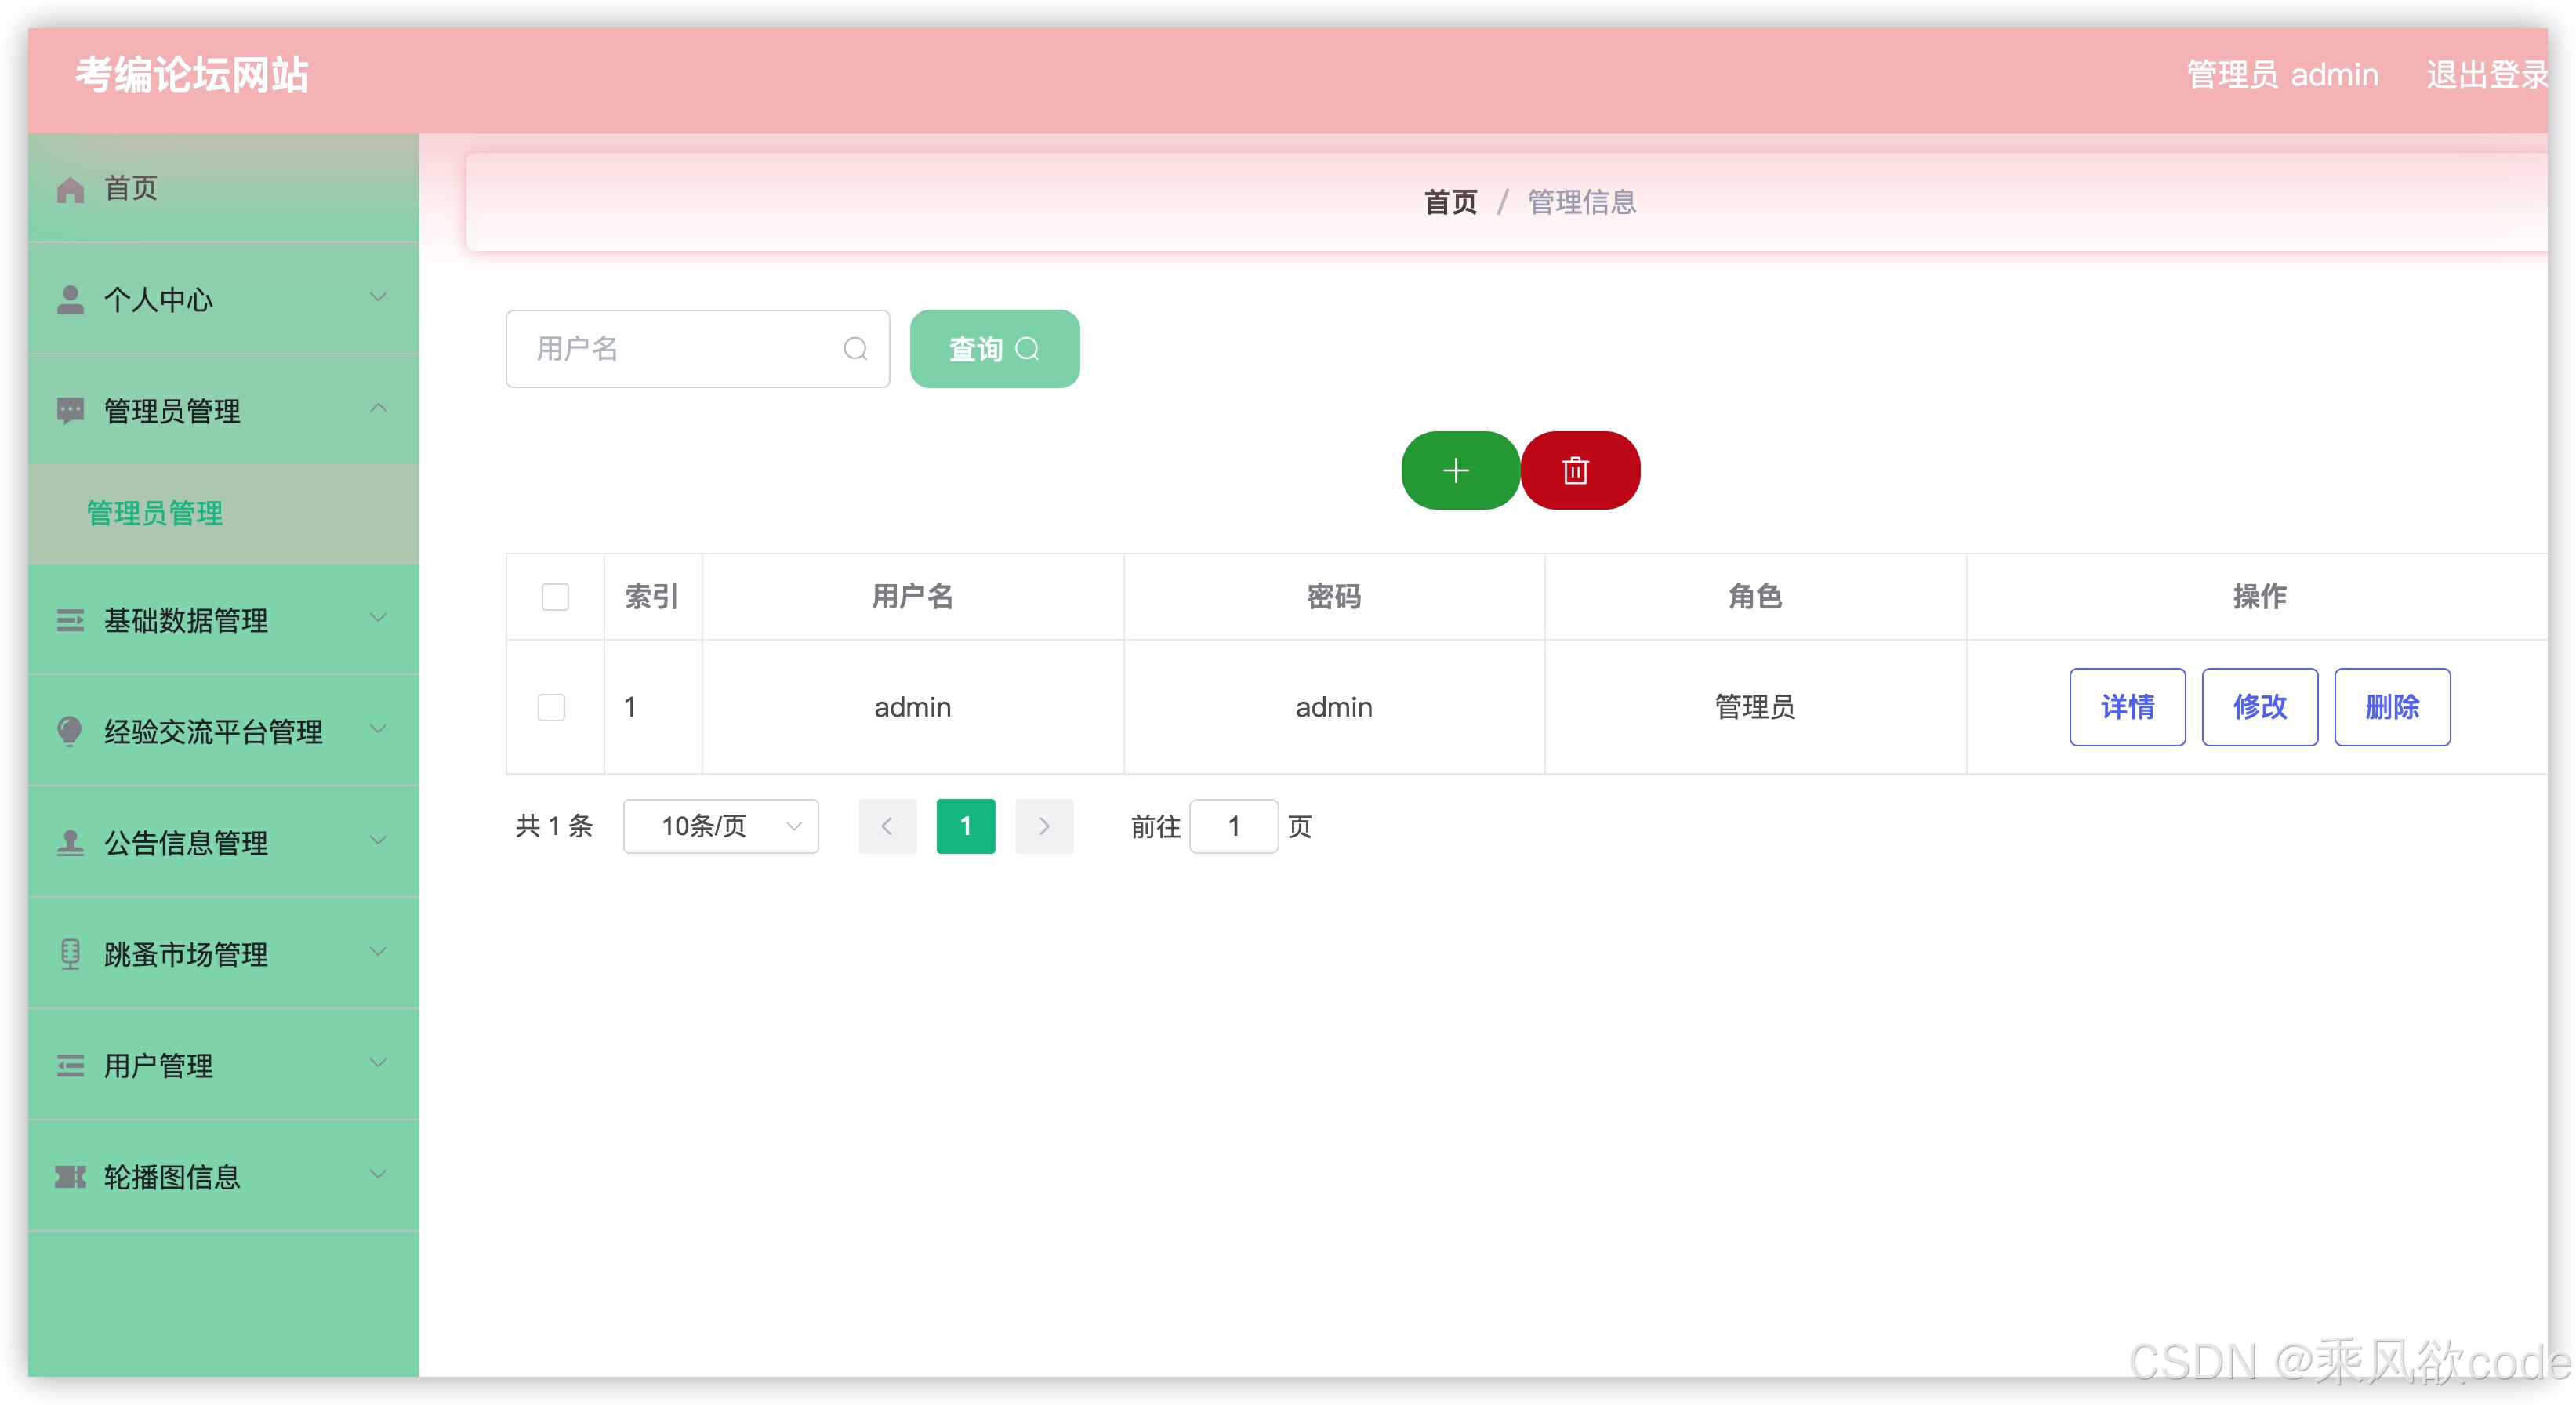Viewport: 2576px width, 1405px height.
Task: Click the home icon beside 首页
Action: pos(71,188)
